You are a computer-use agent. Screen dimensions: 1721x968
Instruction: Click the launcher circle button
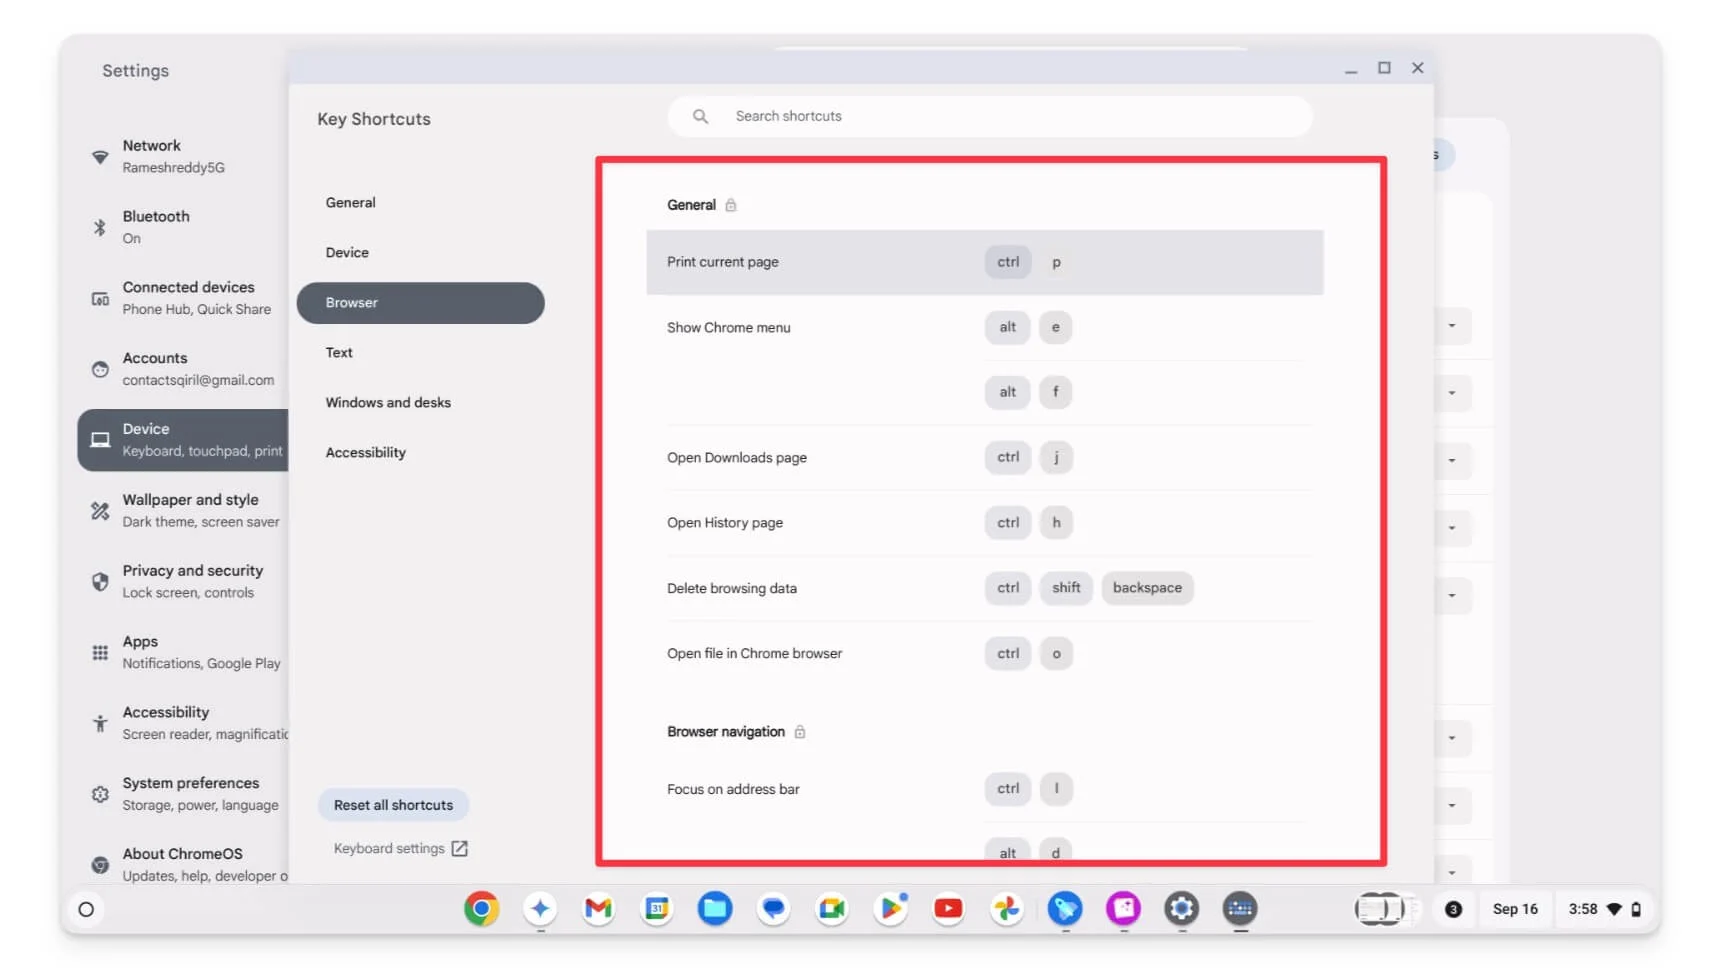pos(86,910)
